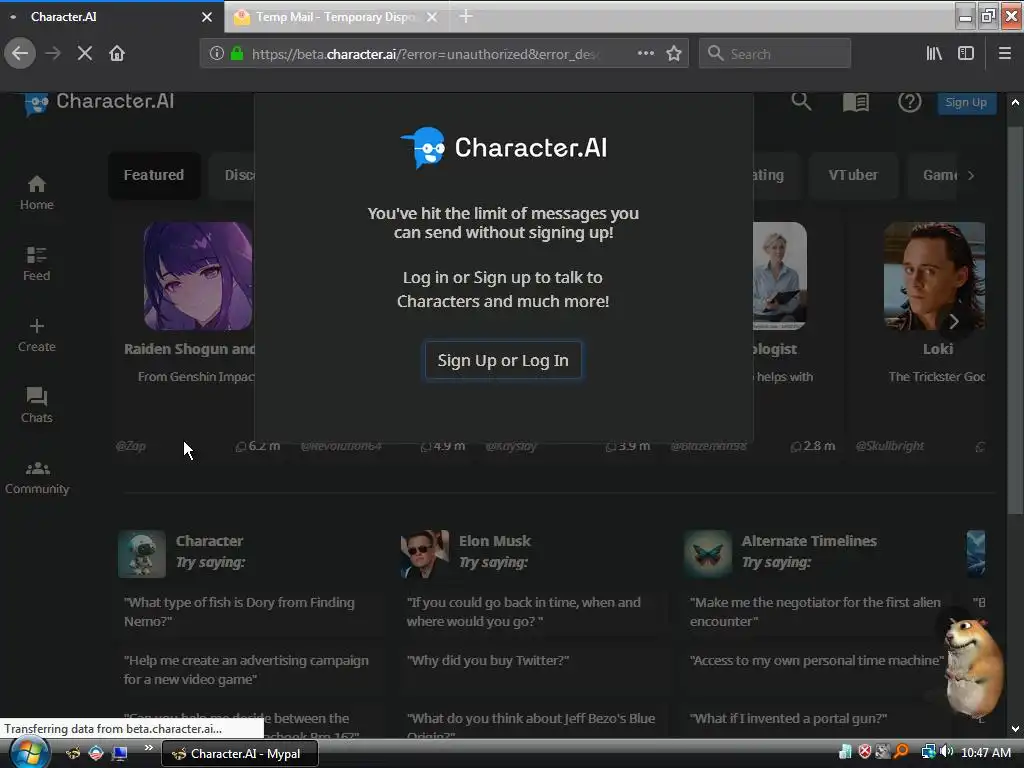The height and width of the screenshot is (768, 1024).
Task: Click the browser Back arrow button
Action: (20, 54)
